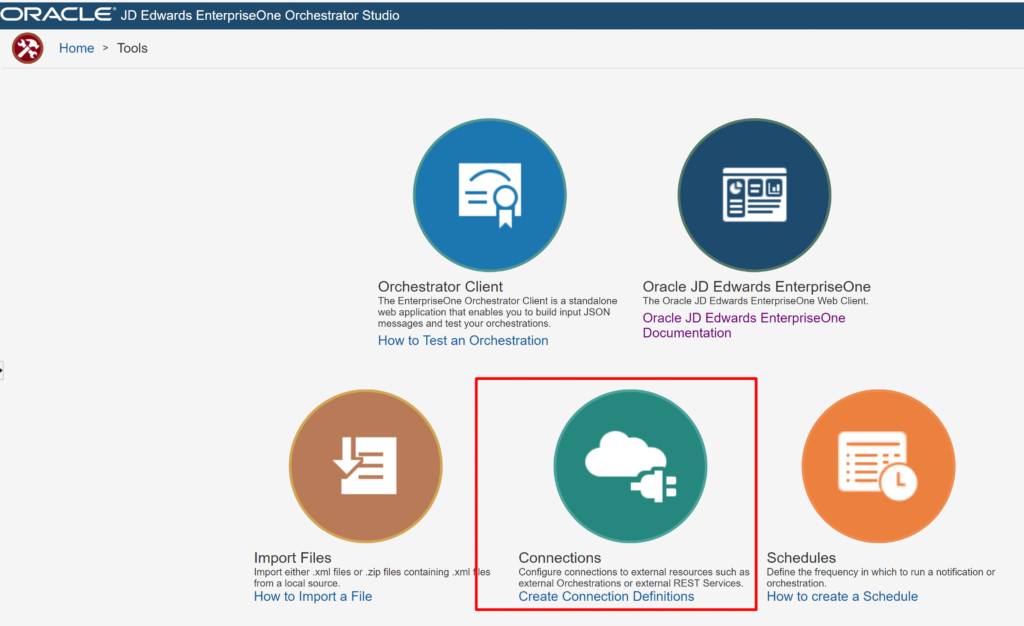Click the Connections title

pos(560,557)
